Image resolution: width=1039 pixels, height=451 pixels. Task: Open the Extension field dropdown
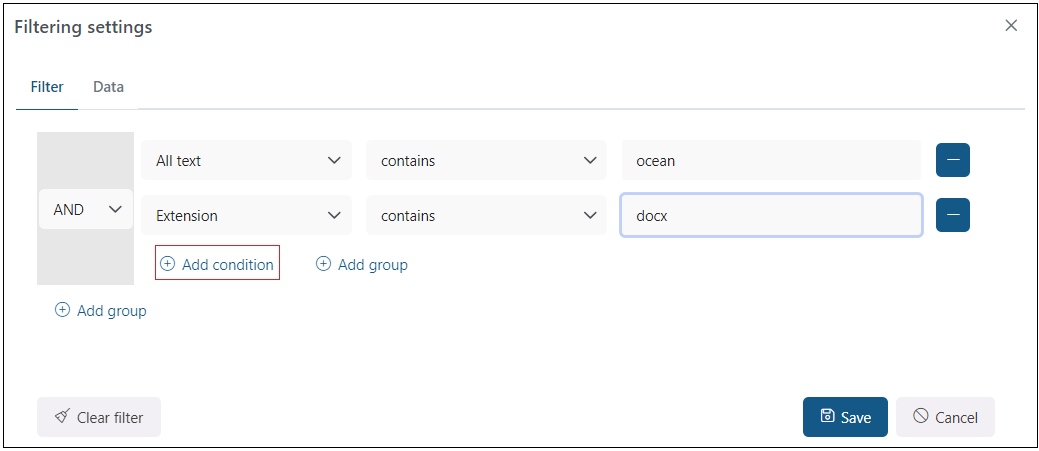tap(247, 215)
